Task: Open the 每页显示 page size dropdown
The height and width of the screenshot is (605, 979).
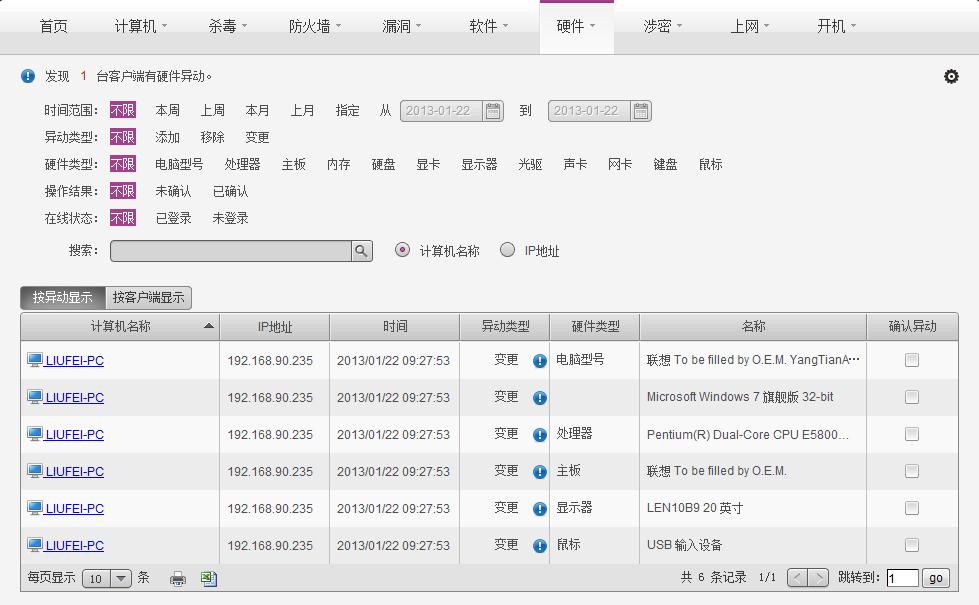Action: 107,578
